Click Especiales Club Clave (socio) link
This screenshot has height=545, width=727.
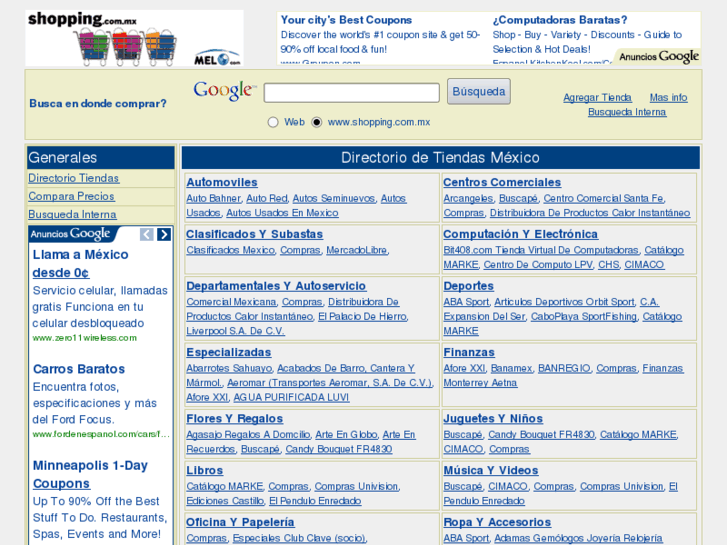[299, 538]
